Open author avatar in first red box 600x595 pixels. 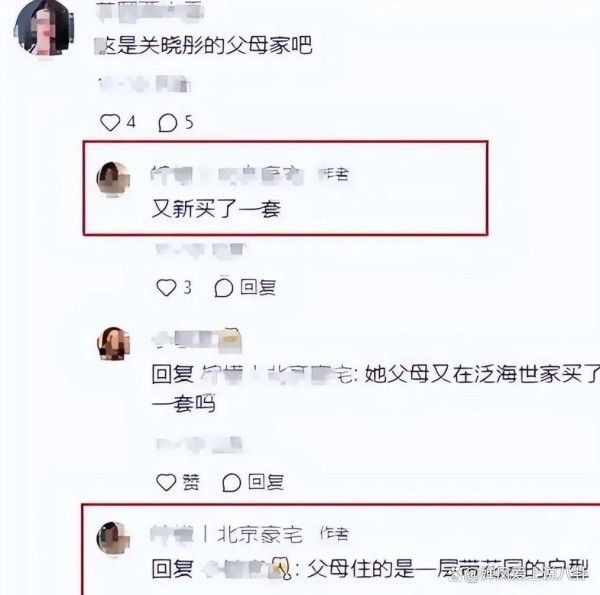(113, 179)
